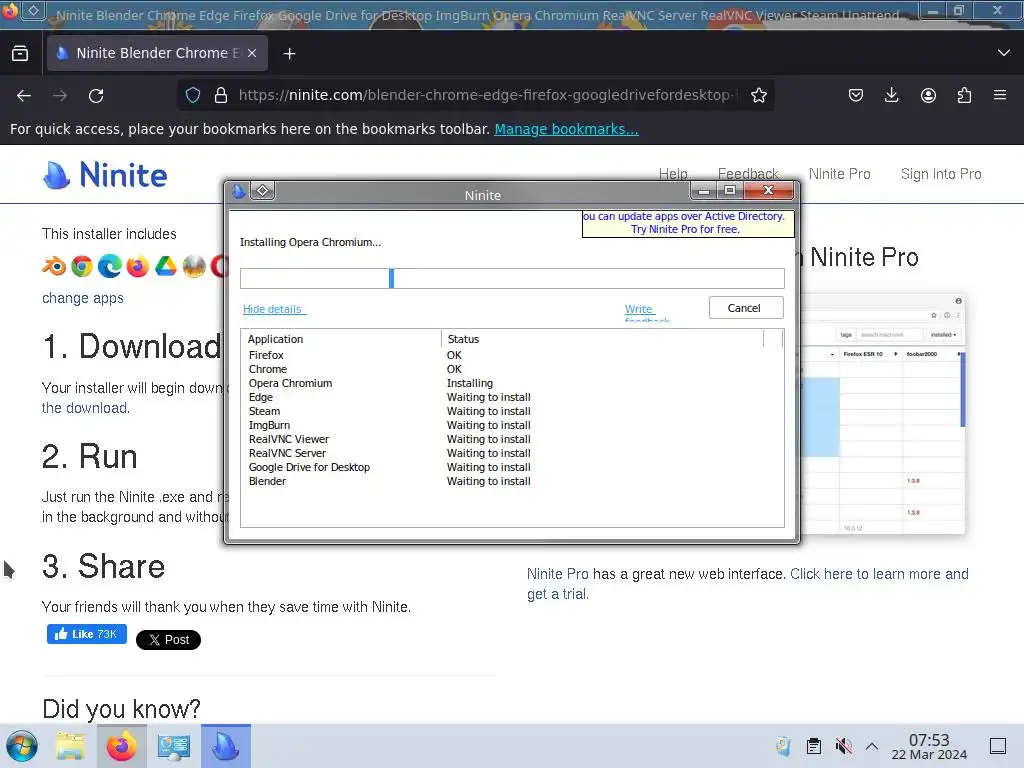Open a new tab with plus
Image resolution: width=1024 pixels, height=768 pixels.
coord(289,54)
